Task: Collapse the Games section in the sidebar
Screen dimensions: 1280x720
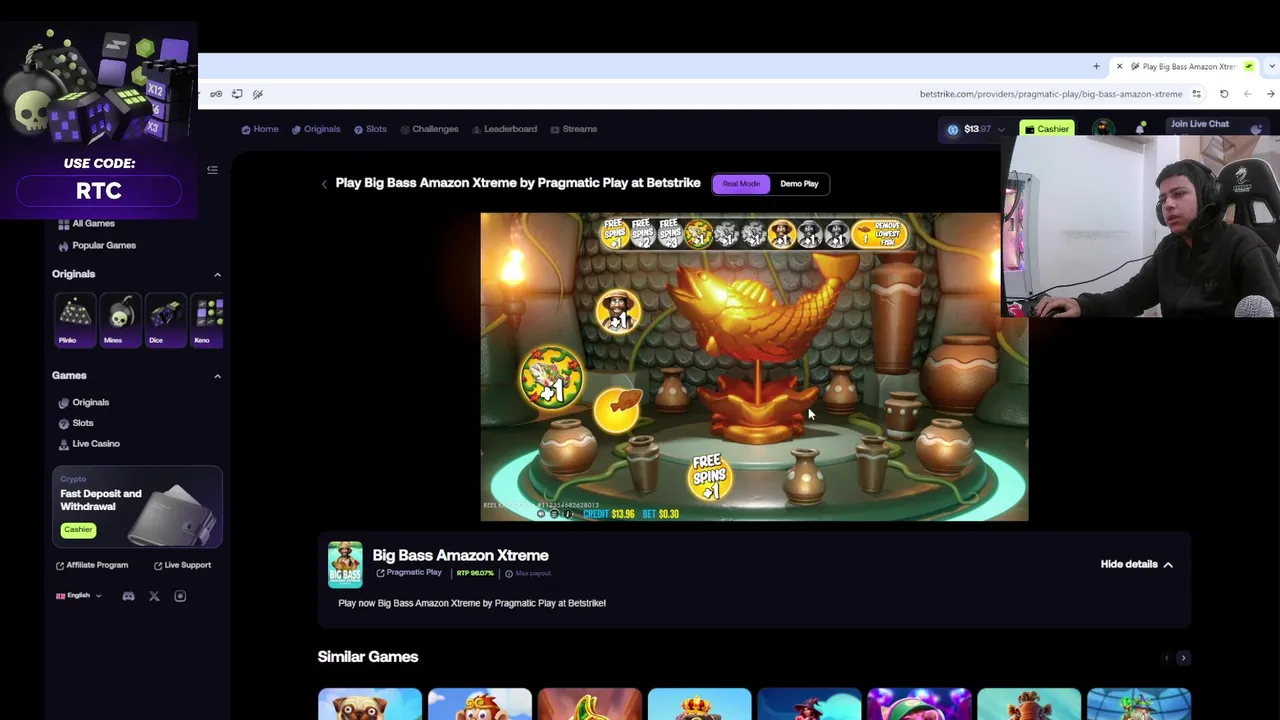Action: (x=217, y=376)
